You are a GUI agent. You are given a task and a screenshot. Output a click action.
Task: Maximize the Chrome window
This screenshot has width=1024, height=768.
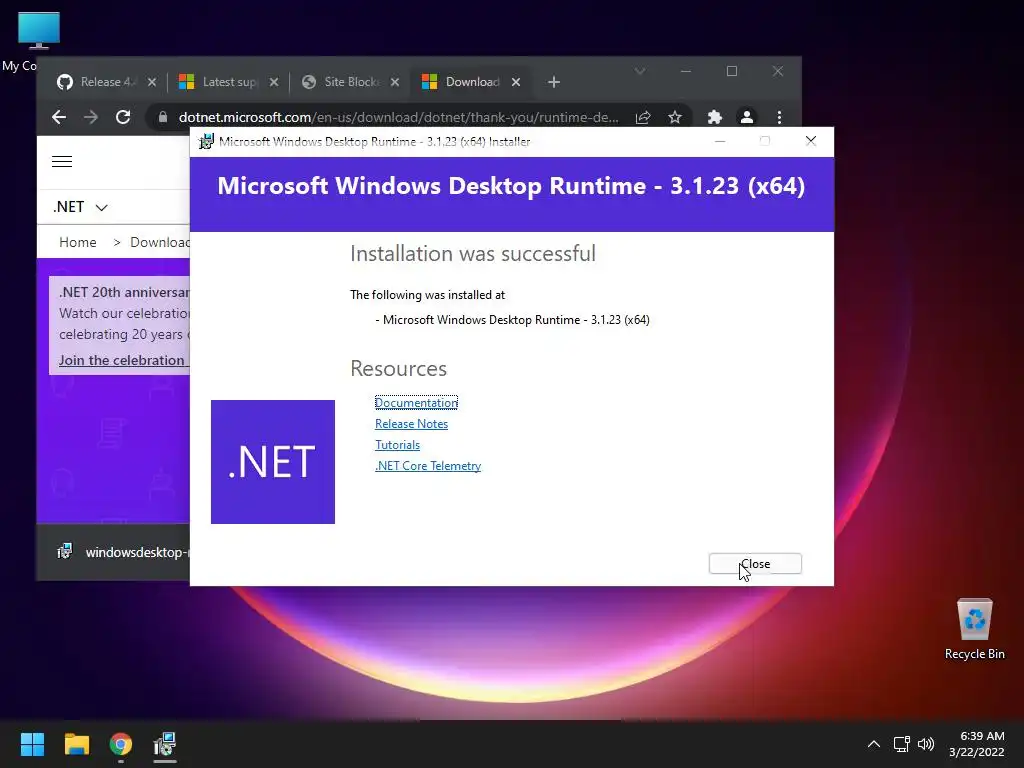click(732, 71)
